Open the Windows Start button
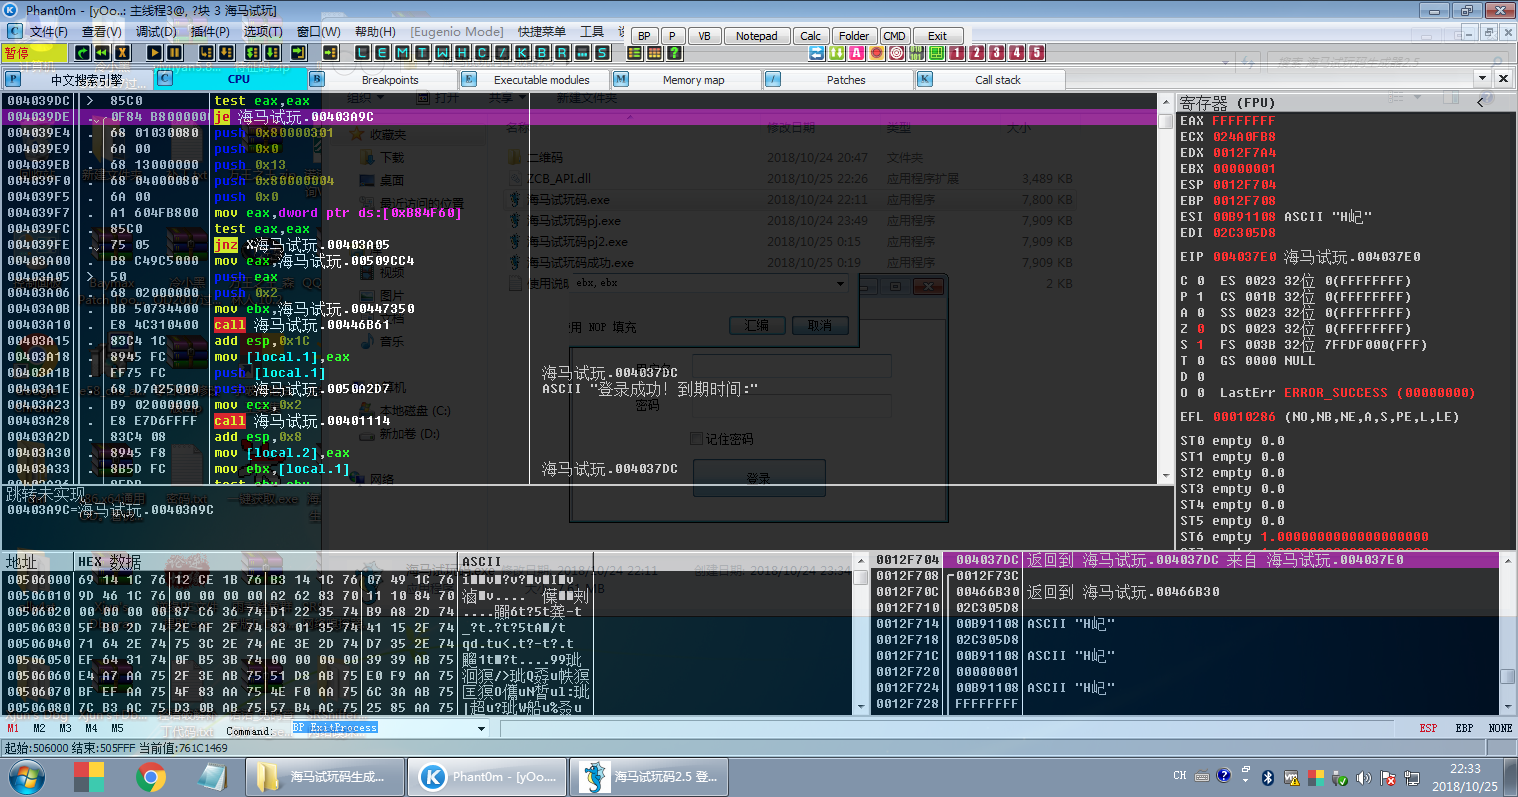 point(27,776)
